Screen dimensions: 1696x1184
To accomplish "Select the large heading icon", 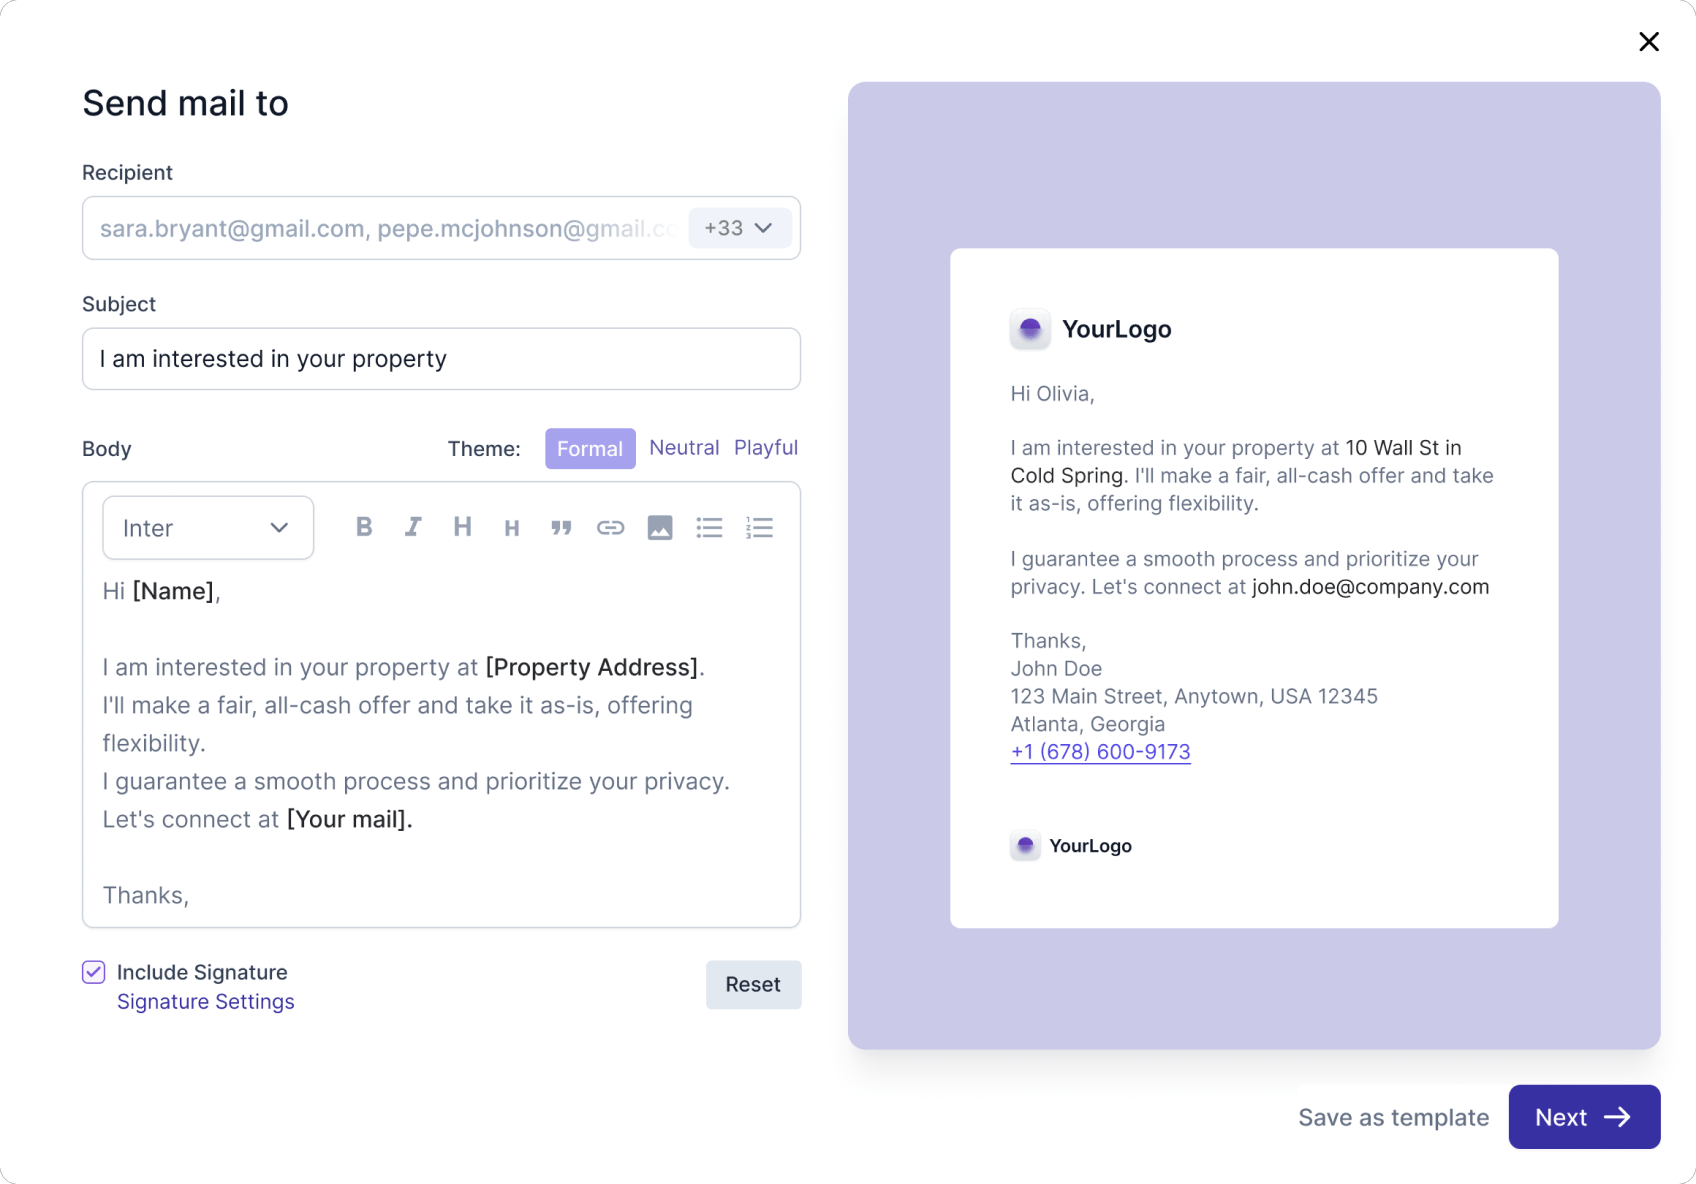I will point(462,527).
